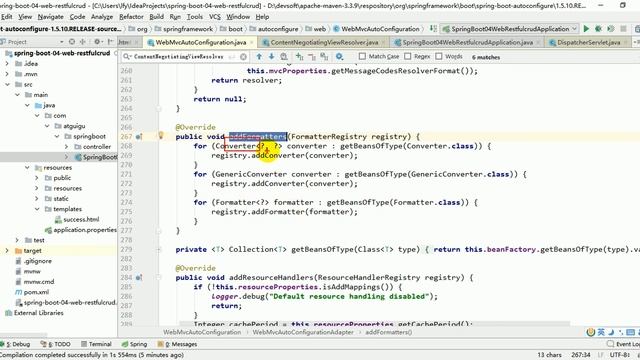Expand the .mvn folder
The width and height of the screenshot is (640, 360).
(7, 74)
